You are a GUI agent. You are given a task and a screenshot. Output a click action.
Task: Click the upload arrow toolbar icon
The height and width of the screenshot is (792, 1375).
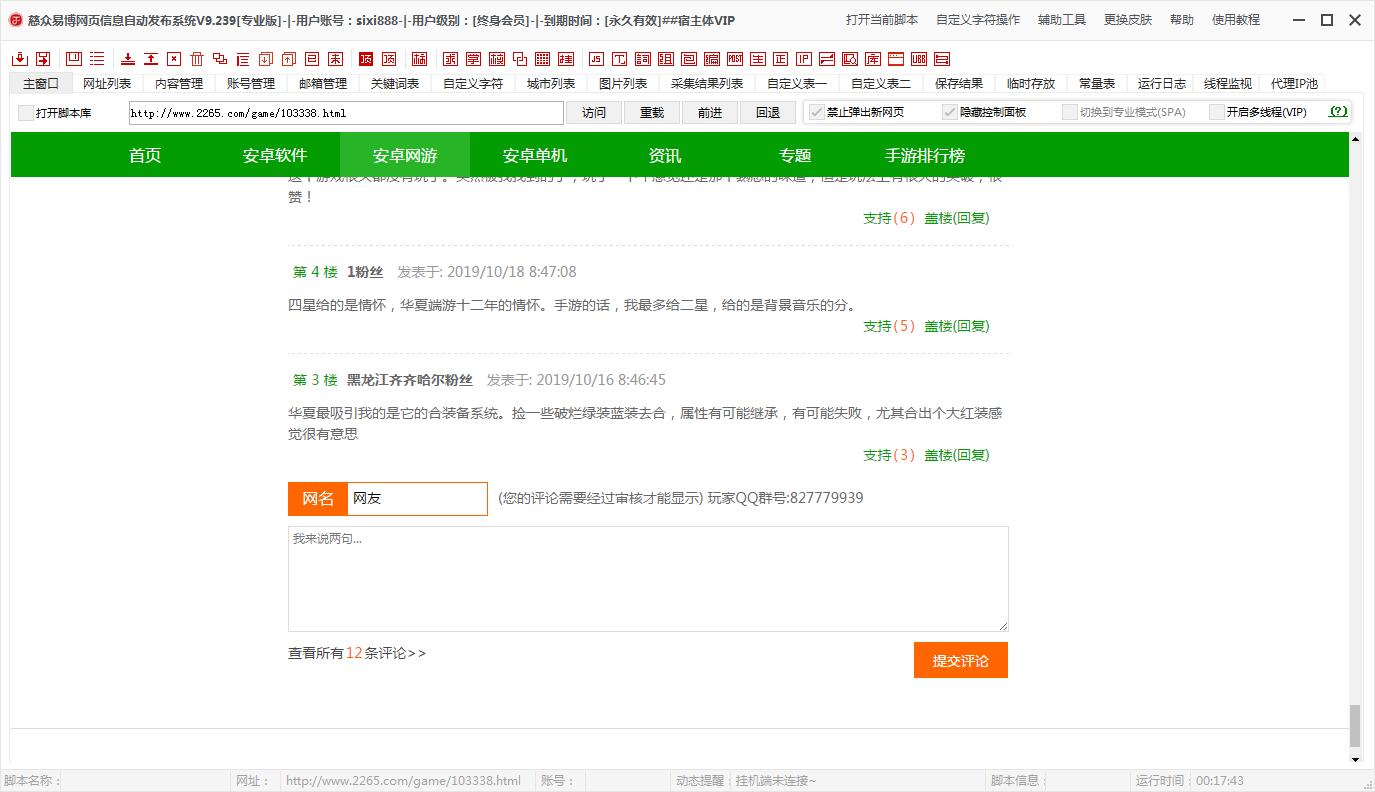pos(151,59)
